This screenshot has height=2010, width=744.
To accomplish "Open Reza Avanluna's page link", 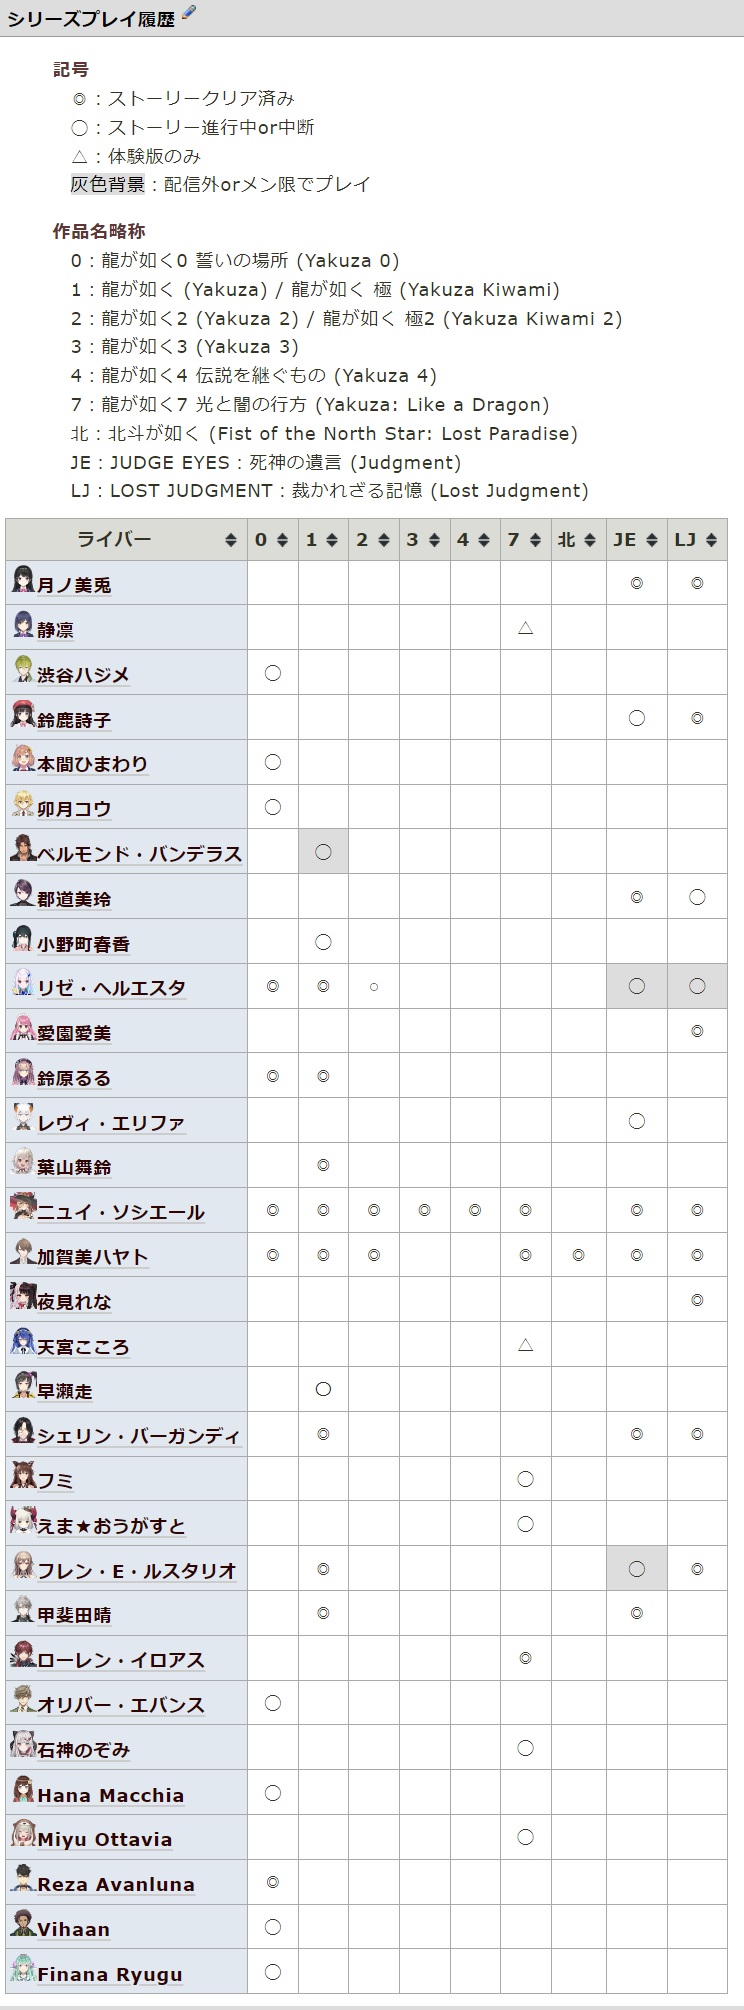I will point(116,1884).
